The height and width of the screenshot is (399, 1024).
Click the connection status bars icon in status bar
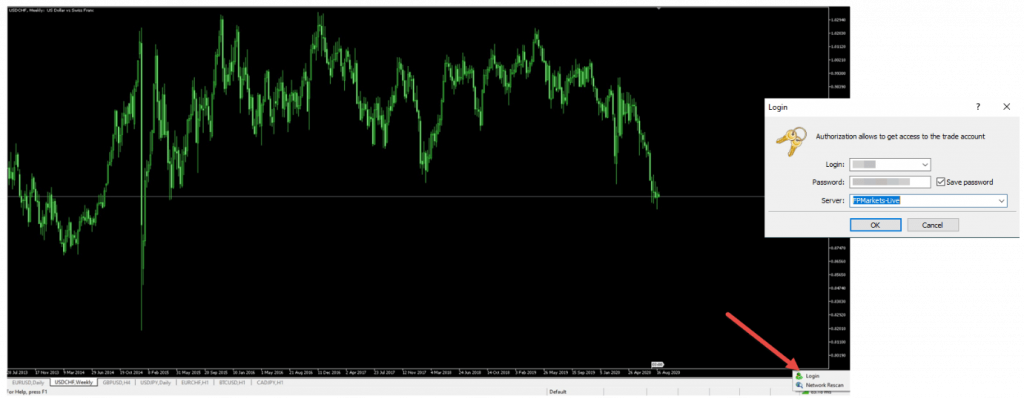click(806, 392)
